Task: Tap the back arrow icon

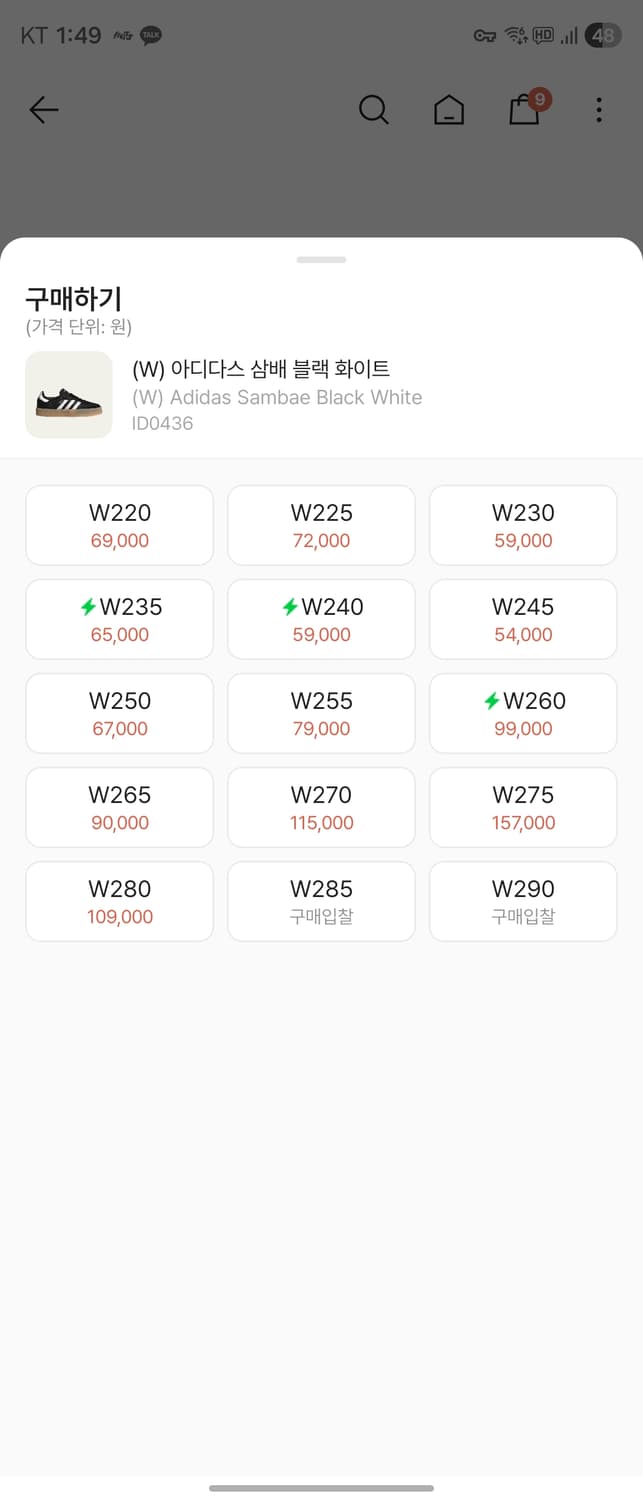Action: click(x=44, y=110)
